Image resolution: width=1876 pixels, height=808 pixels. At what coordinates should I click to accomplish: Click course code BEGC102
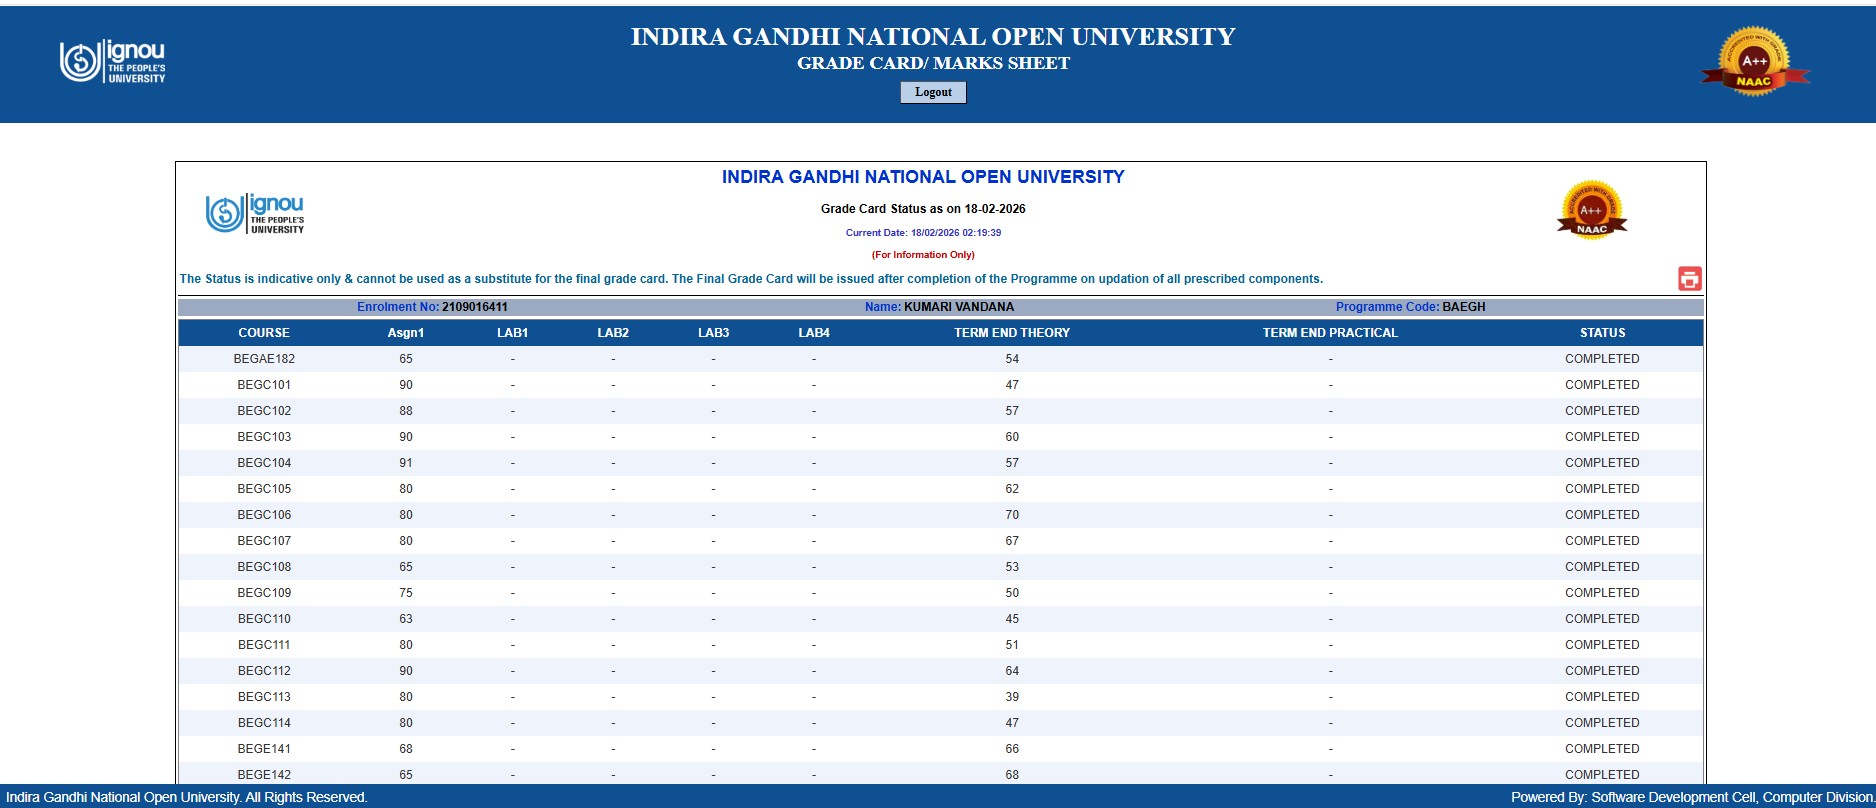pos(264,411)
